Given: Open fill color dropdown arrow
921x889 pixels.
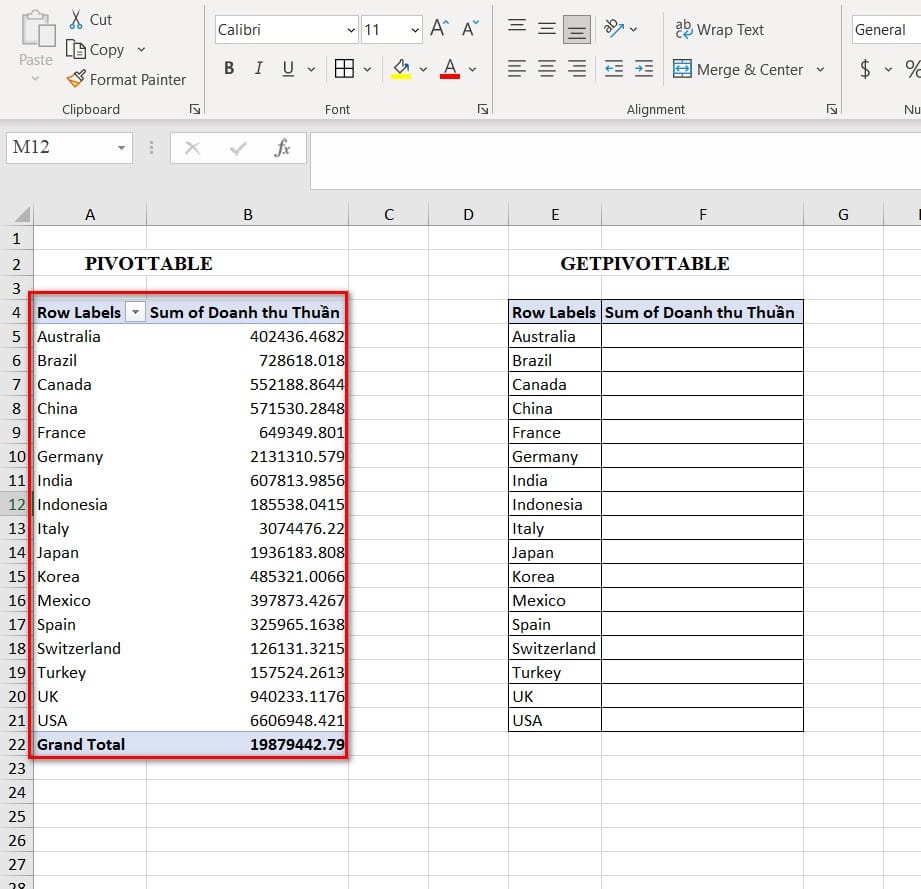Looking at the screenshot, I should point(423,69).
